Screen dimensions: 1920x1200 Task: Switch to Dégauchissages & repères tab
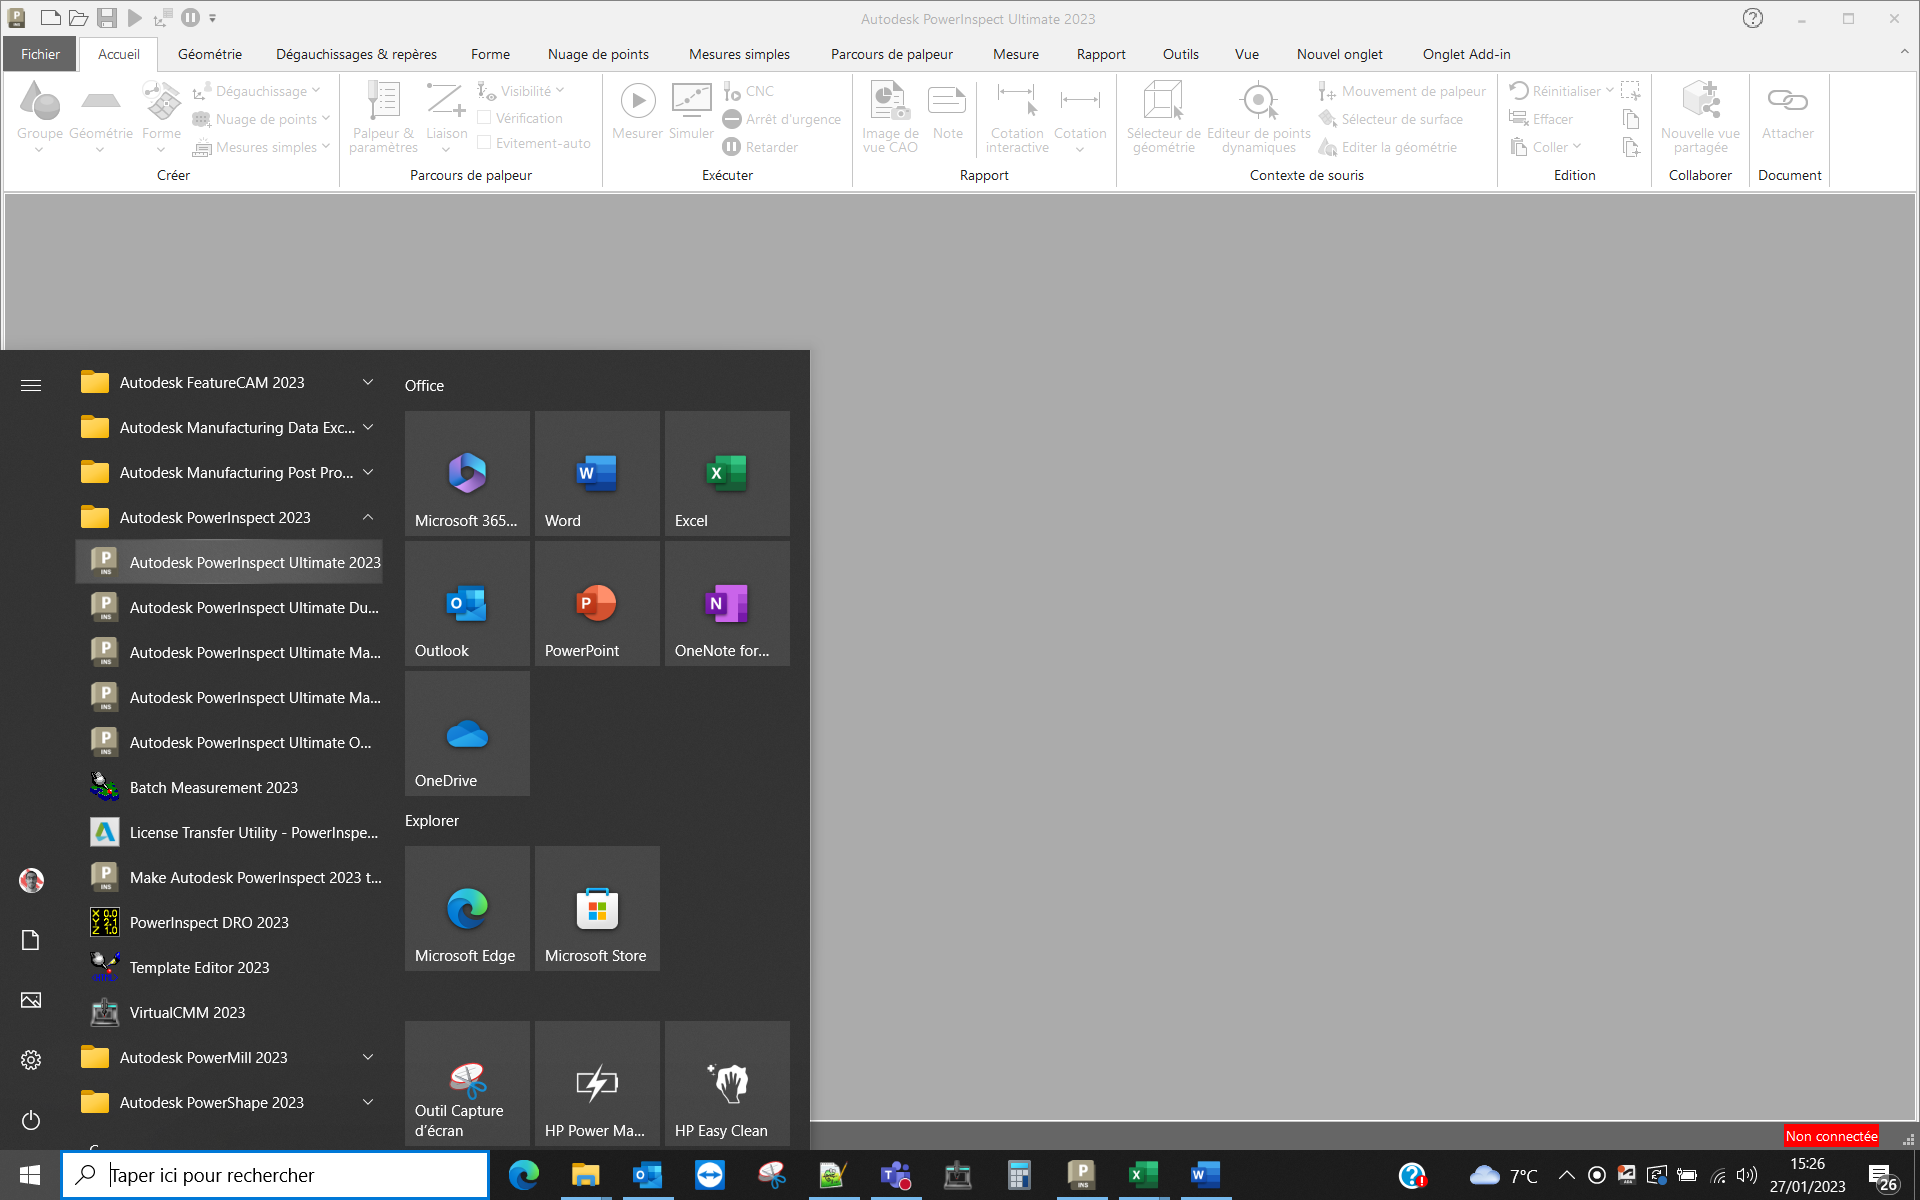(x=356, y=54)
